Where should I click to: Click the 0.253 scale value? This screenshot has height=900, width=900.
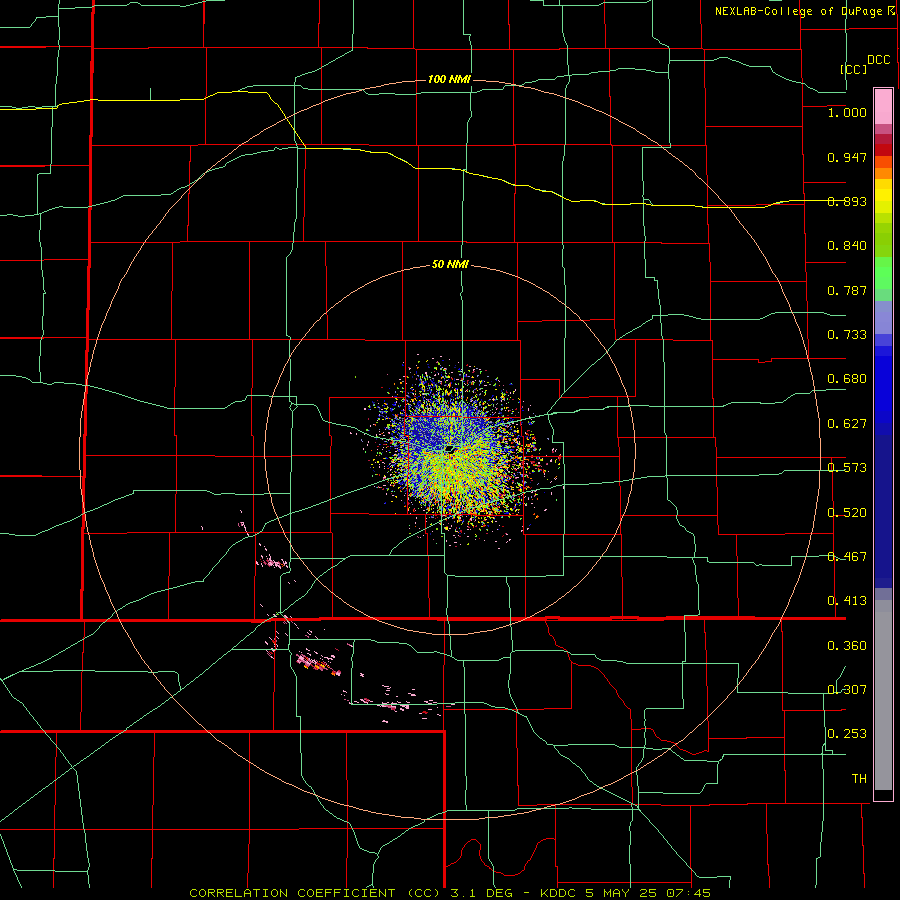coord(847,734)
